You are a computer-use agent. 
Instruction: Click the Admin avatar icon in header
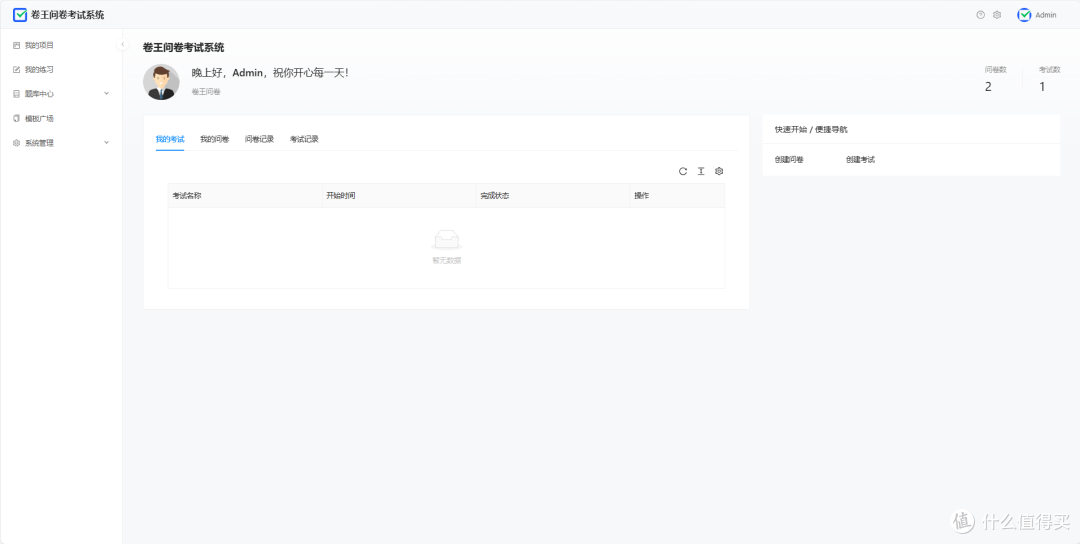coord(1024,14)
